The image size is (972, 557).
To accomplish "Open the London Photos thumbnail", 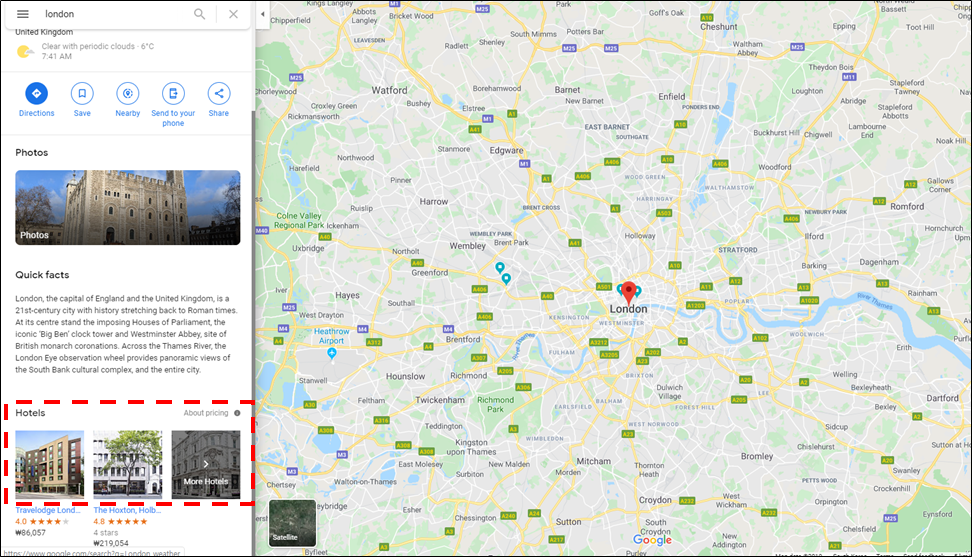I will click(x=128, y=208).
